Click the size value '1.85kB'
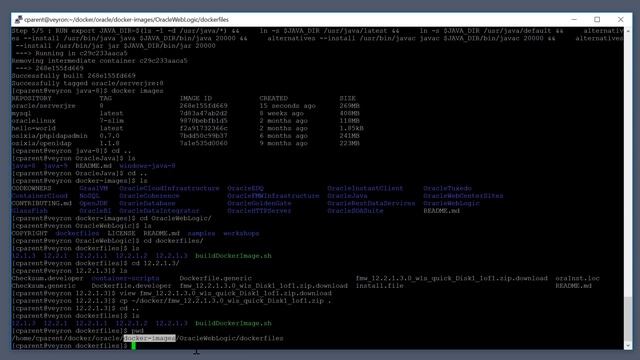Image resolution: width=640 pixels, height=360 pixels. click(x=351, y=128)
